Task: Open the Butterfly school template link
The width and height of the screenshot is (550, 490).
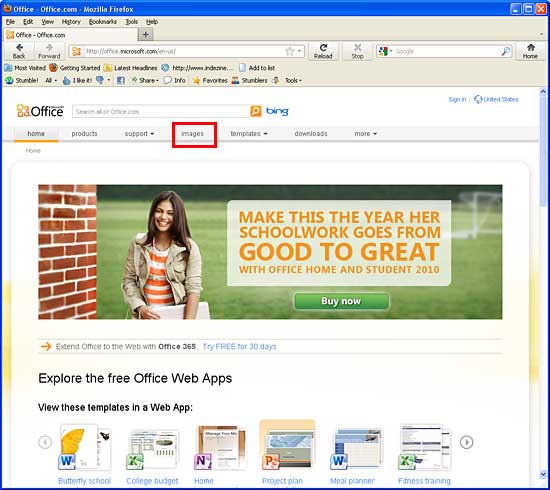Action: tap(84, 481)
